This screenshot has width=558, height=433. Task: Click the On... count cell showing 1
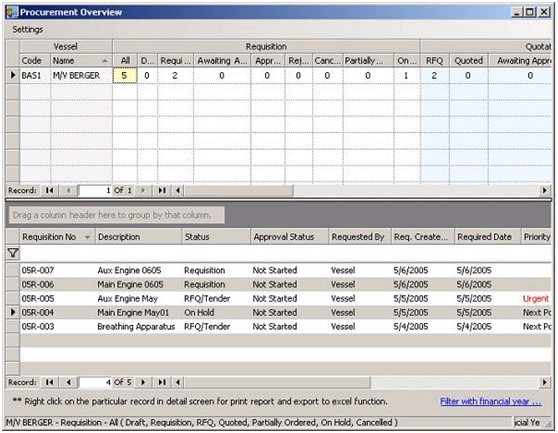click(x=406, y=75)
